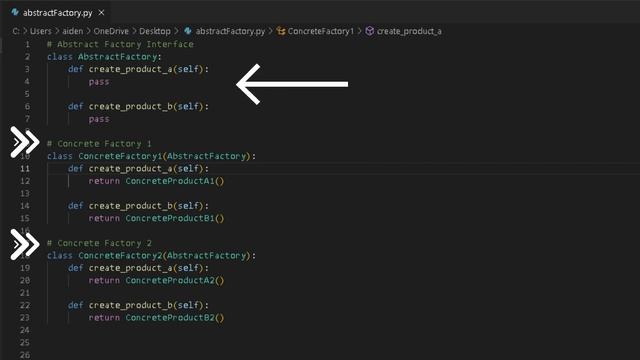Screen dimensions: 640x360
Task: Click 'return' keyword on line 23
Action: (x=104, y=318)
